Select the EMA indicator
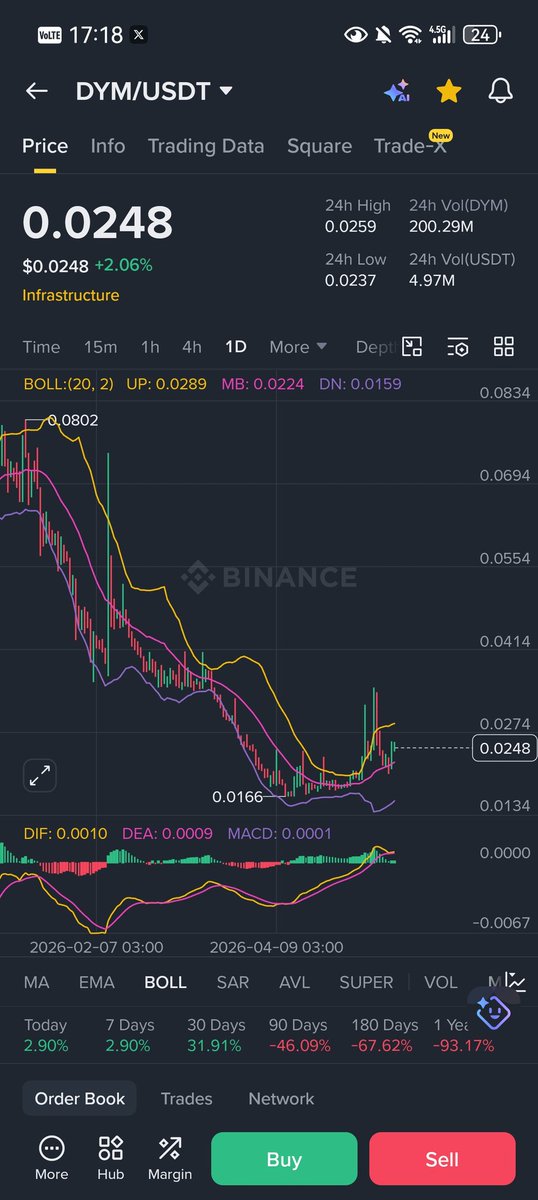This screenshot has height=1200, width=538. tap(96, 982)
